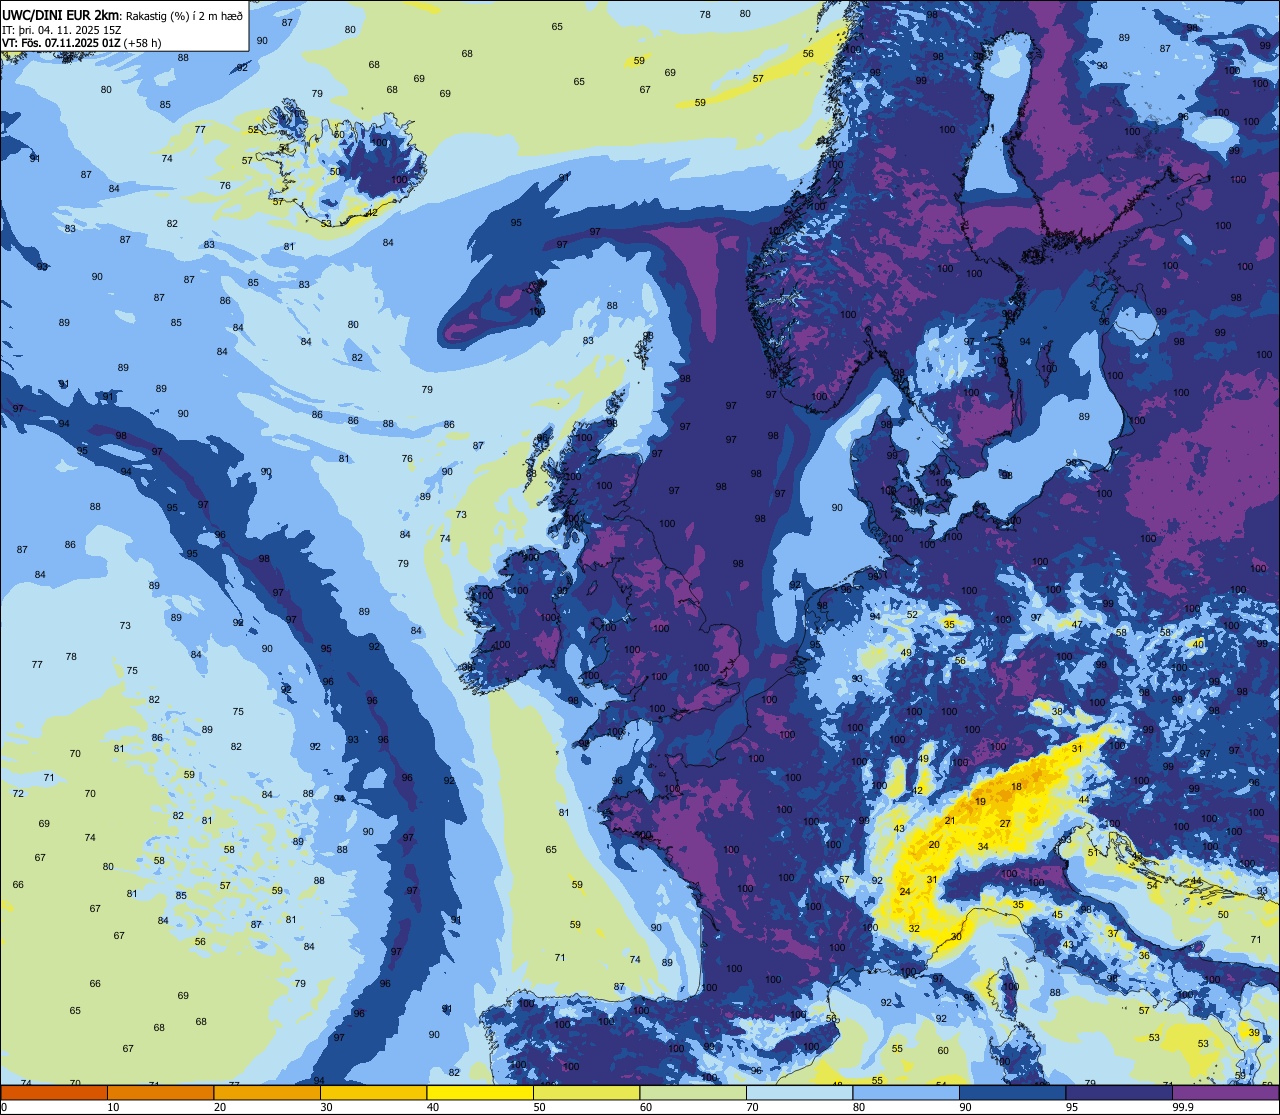The height and width of the screenshot is (1115, 1280).
Task: Click the map value 47 in central Europe
Action: [x=1077, y=624]
